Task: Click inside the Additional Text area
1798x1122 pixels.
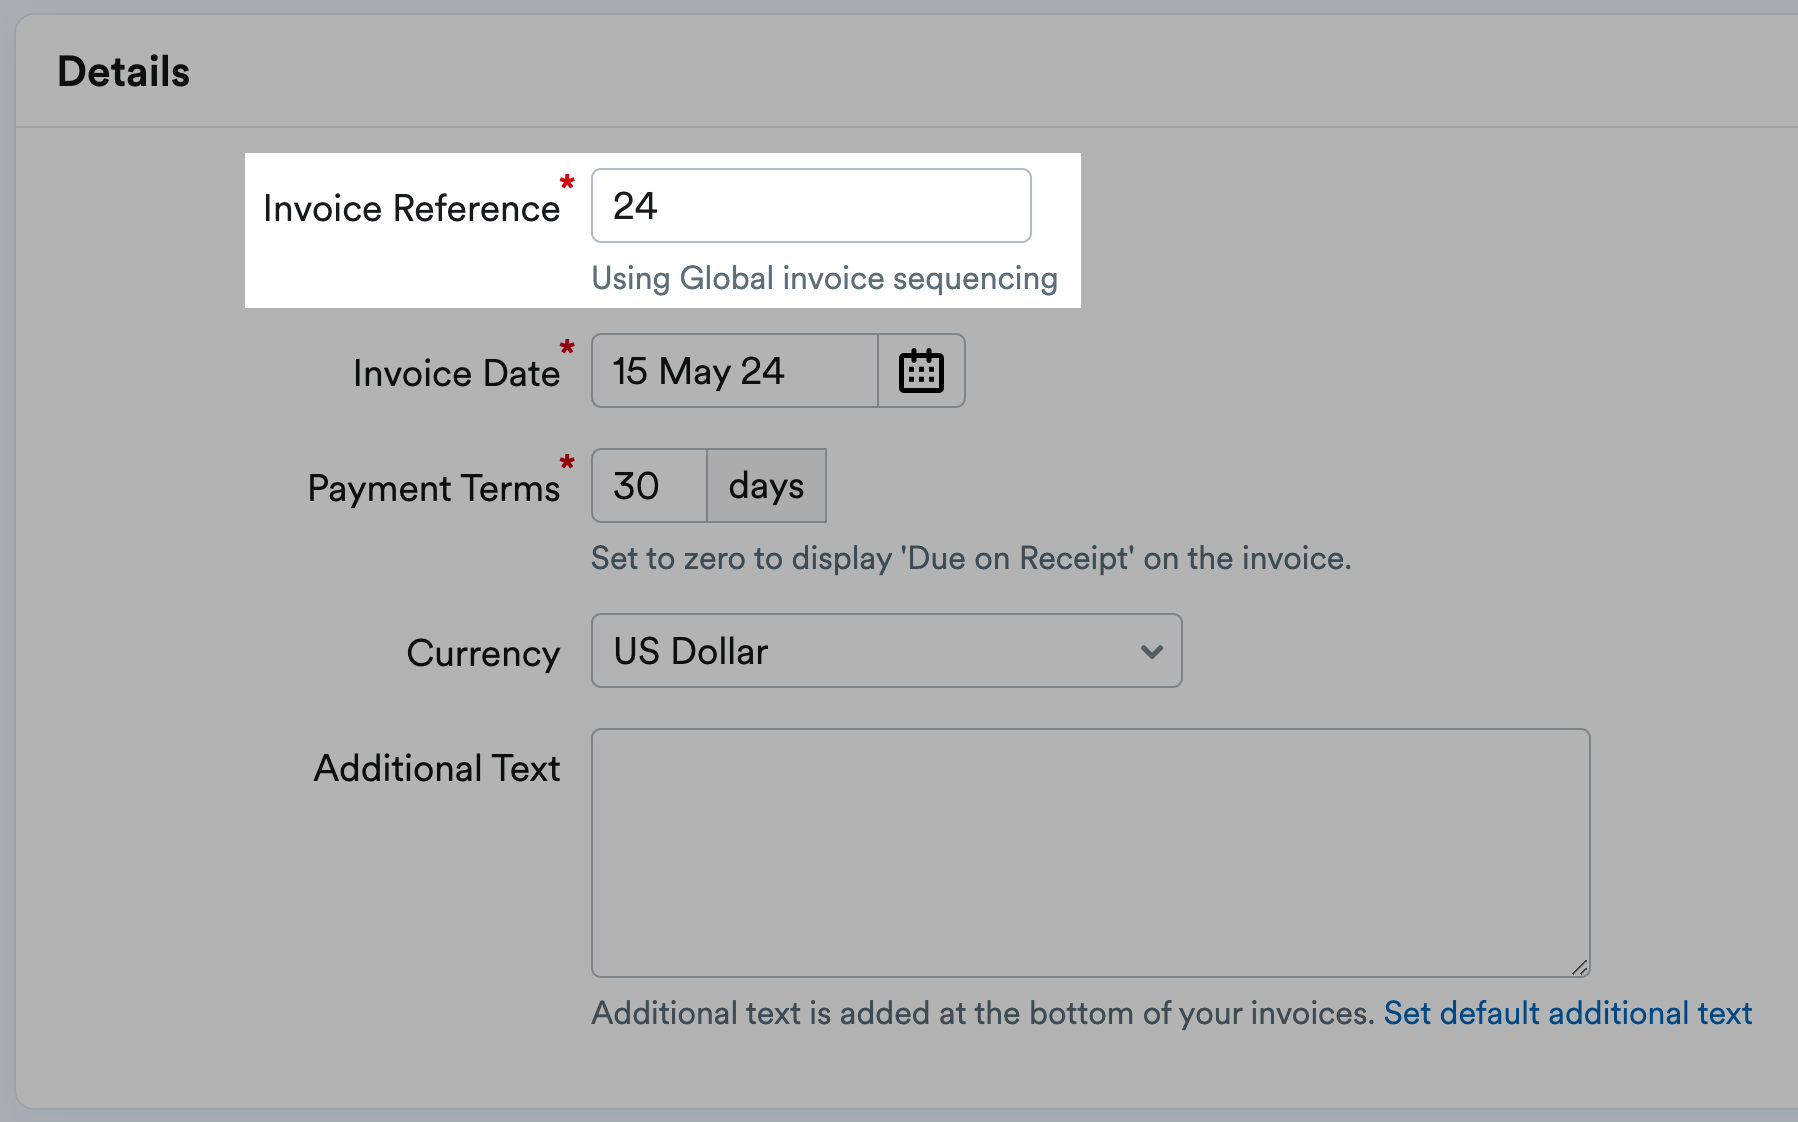Action: 1090,850
